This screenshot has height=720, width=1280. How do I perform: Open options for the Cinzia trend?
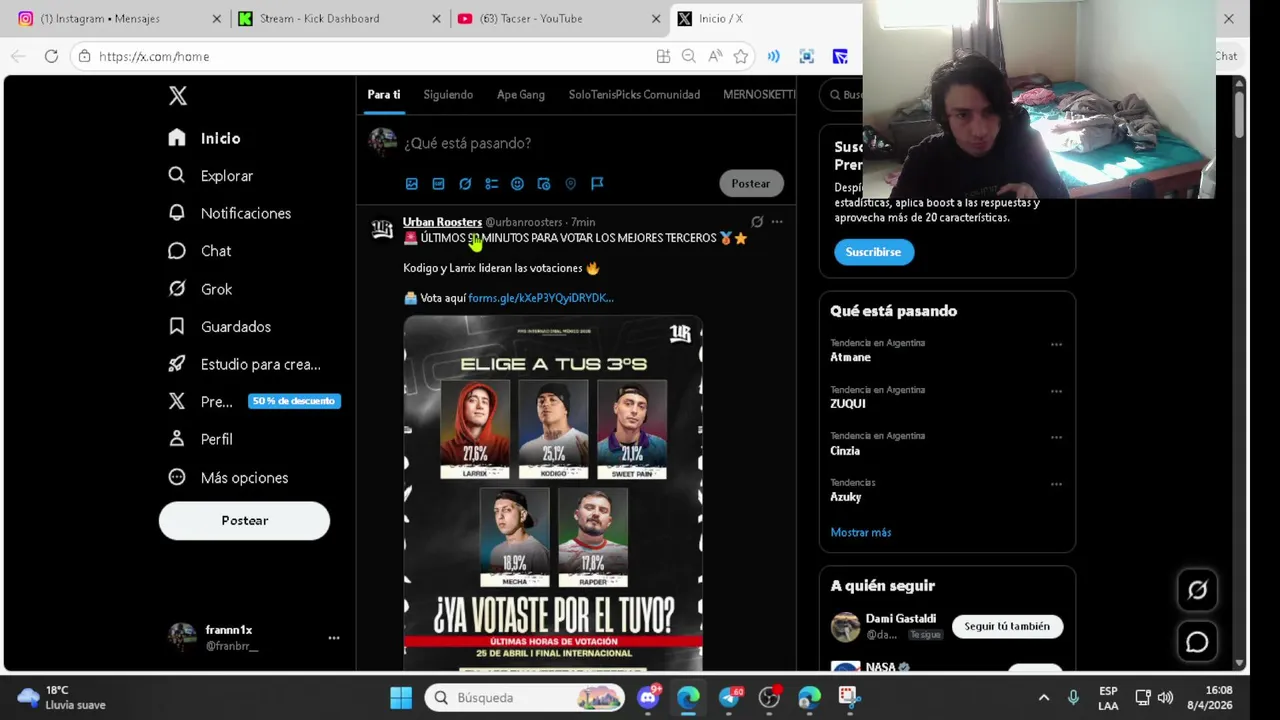[x=1056, y=437]
